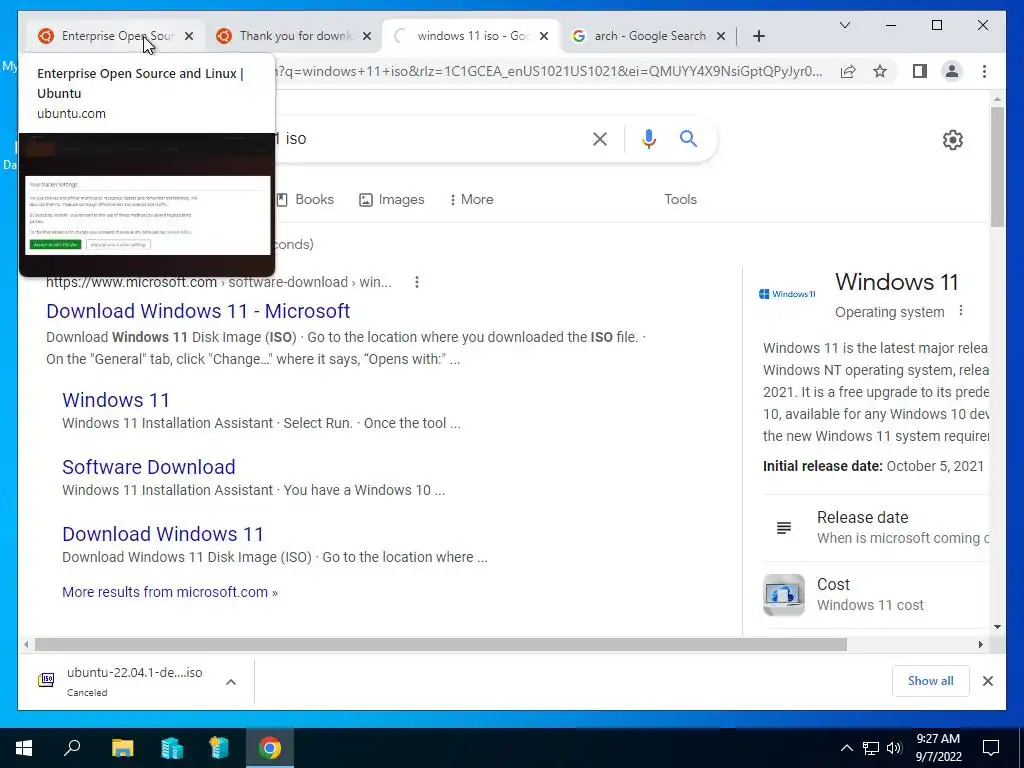
Task: Open the Software Download sublink
Action: tap(149, 467)
